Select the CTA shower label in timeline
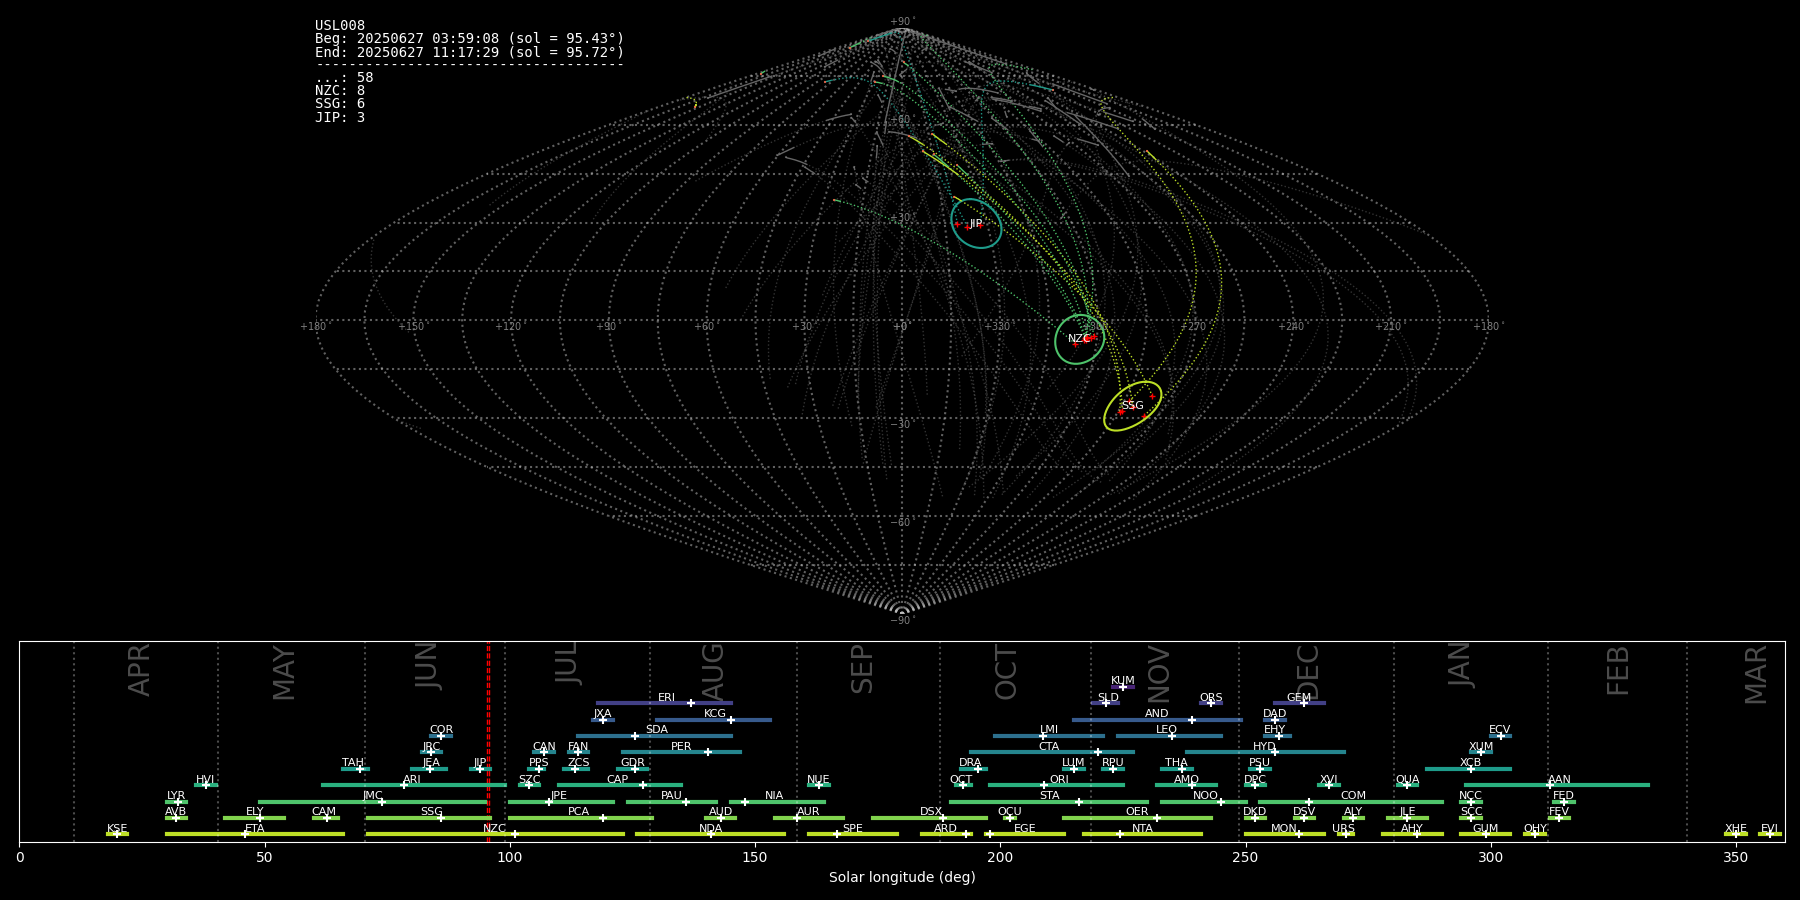 coord(1049,747)
